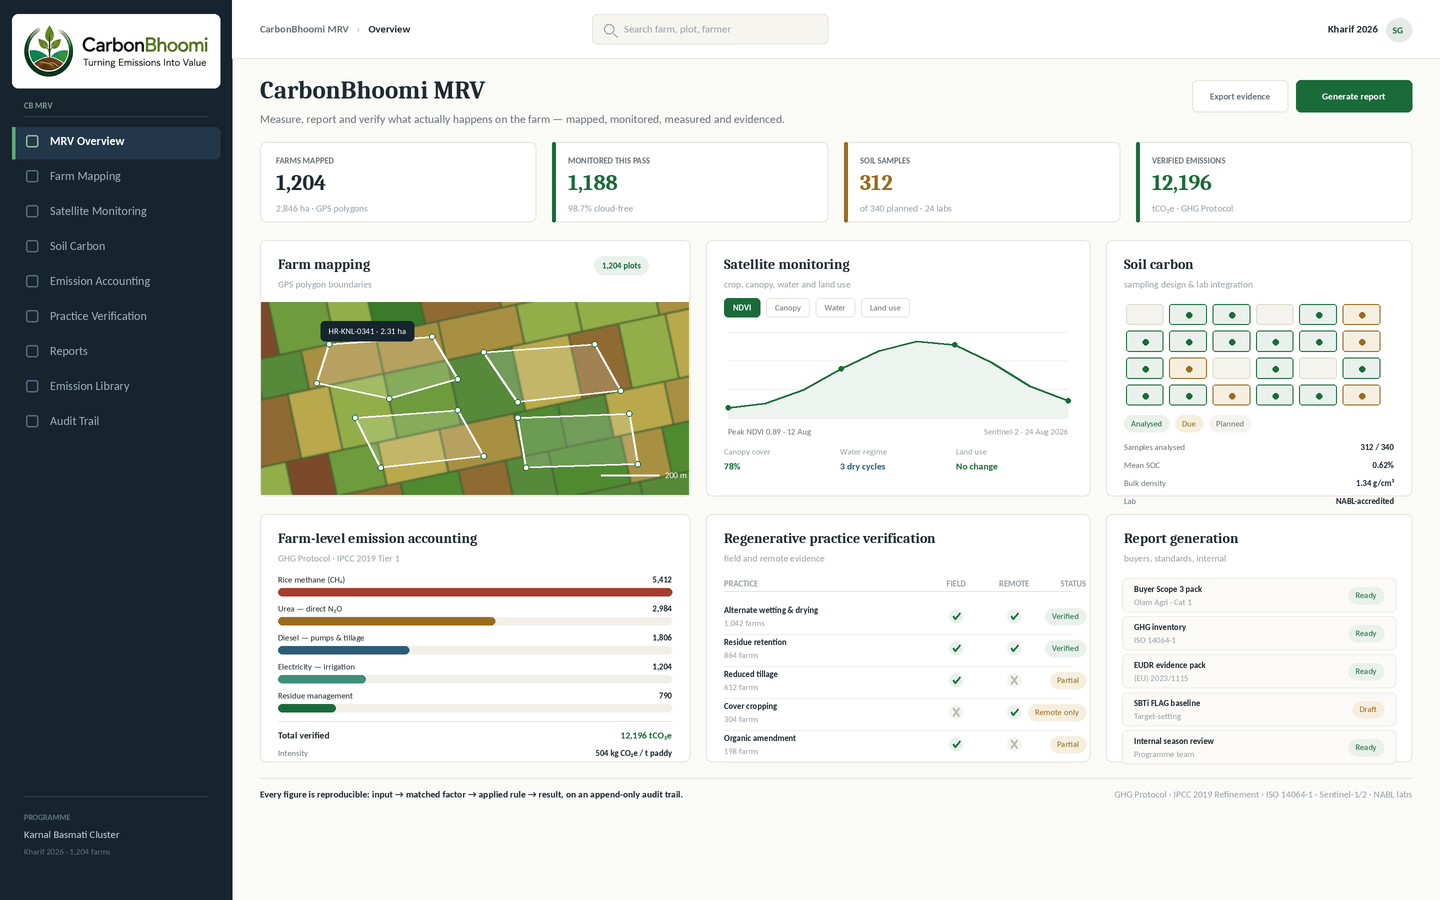Click MRV Overview sidebar icon

pyautogui.click(x=32, y=141)
